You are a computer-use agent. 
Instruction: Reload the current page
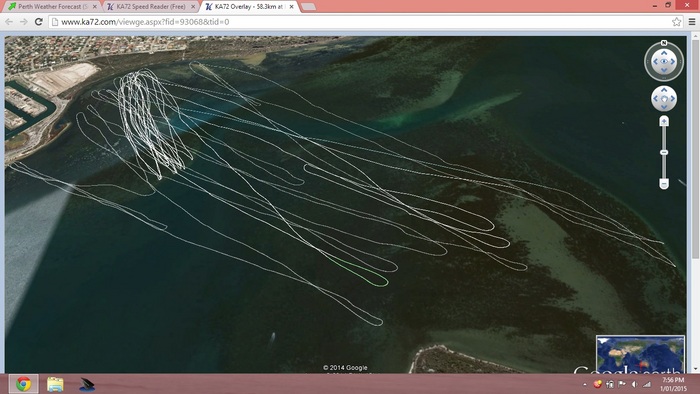tap(39, 22)
